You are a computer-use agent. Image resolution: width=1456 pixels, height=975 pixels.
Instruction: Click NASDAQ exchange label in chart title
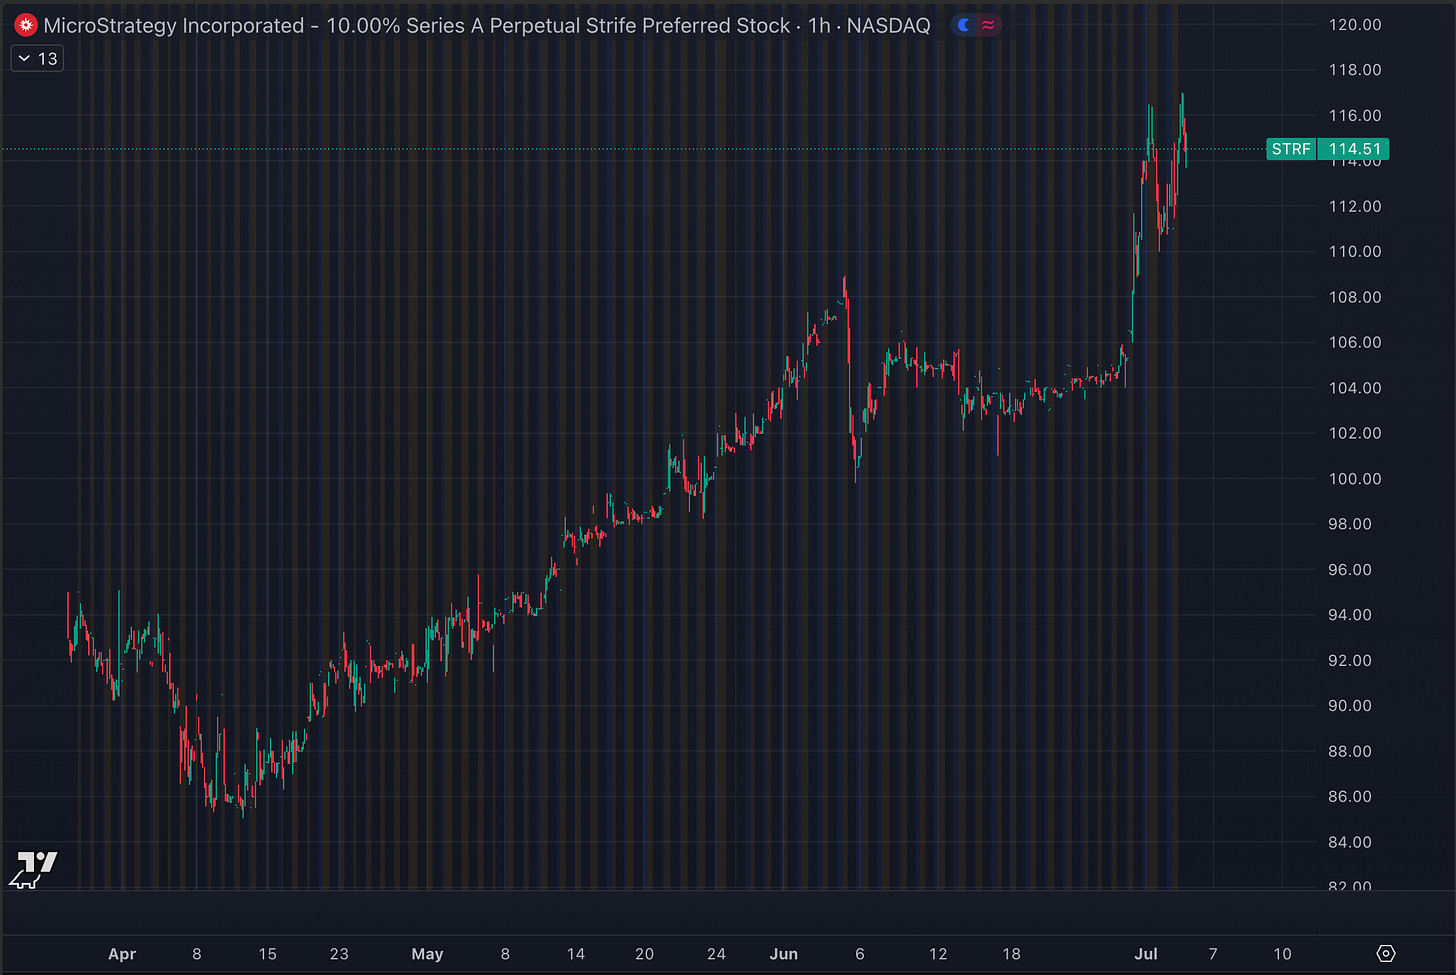click(x=888, y=26)
